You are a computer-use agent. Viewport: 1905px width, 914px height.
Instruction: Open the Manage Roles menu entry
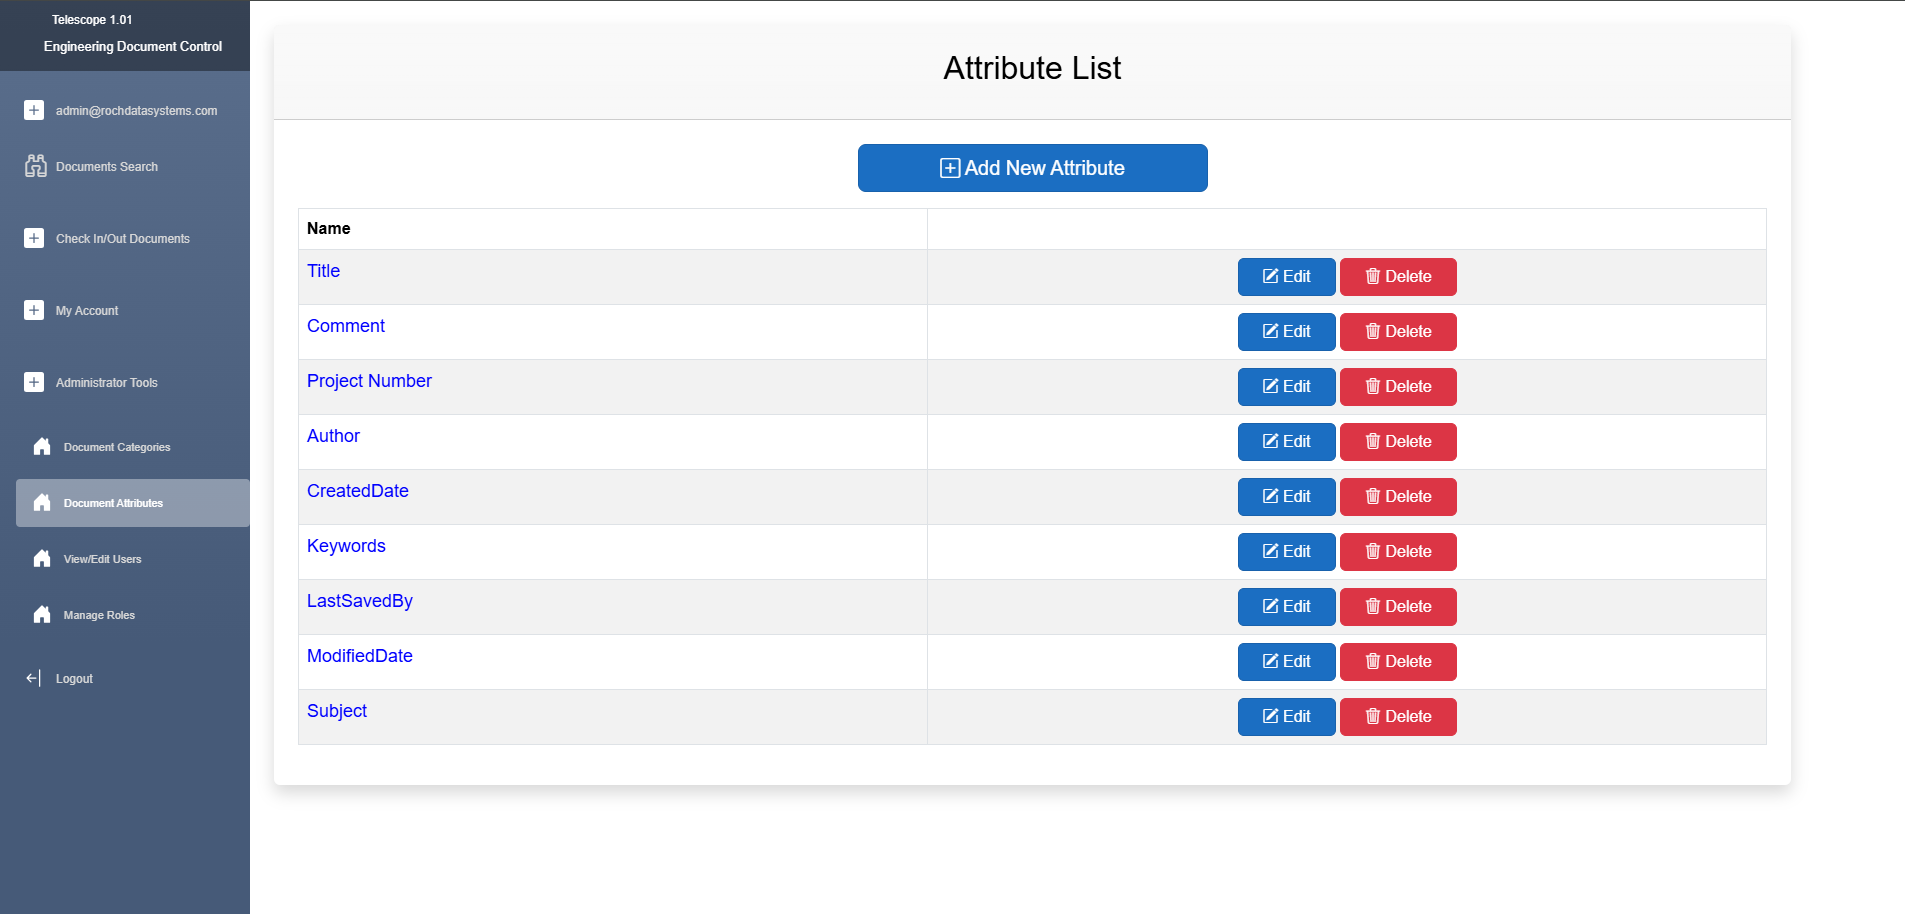99,615
